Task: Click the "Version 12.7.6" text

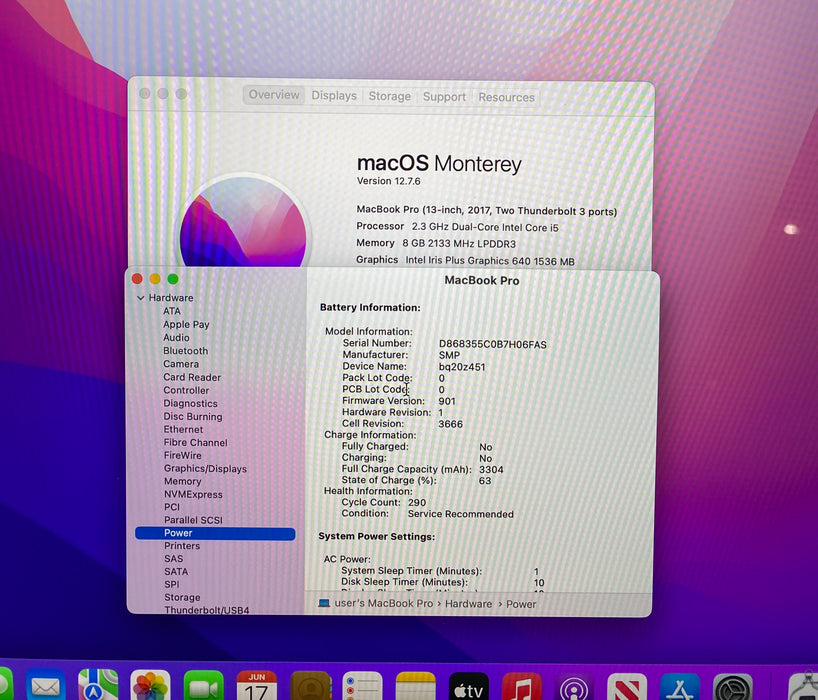Action: (x=388, y=181)
